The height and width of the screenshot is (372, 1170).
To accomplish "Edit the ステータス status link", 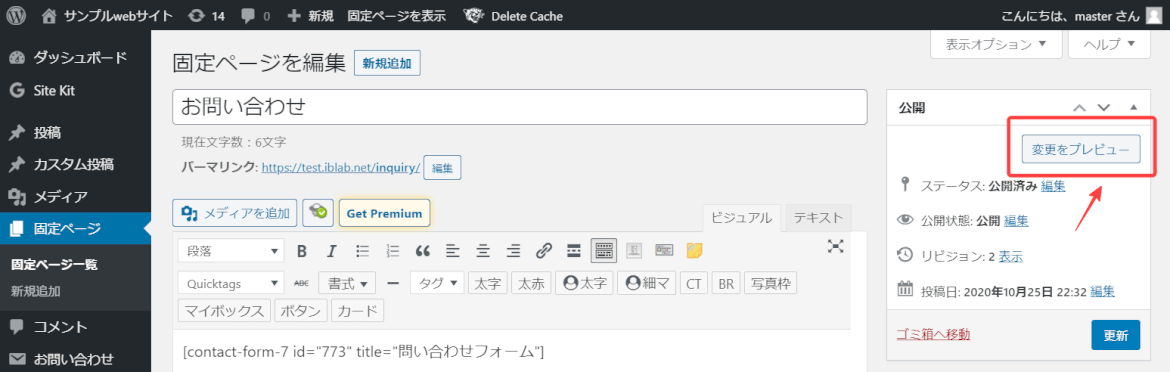I will pos(1053,186).
